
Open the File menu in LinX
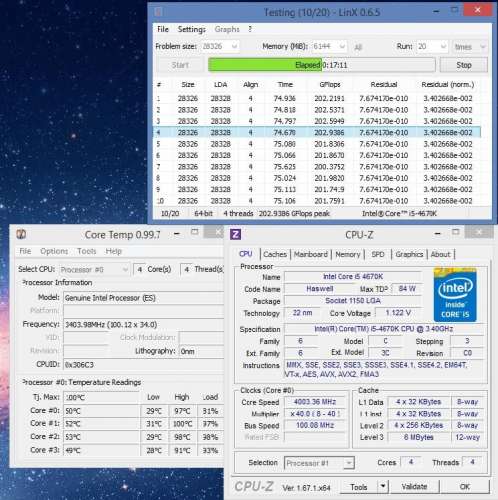click(163, 29)
